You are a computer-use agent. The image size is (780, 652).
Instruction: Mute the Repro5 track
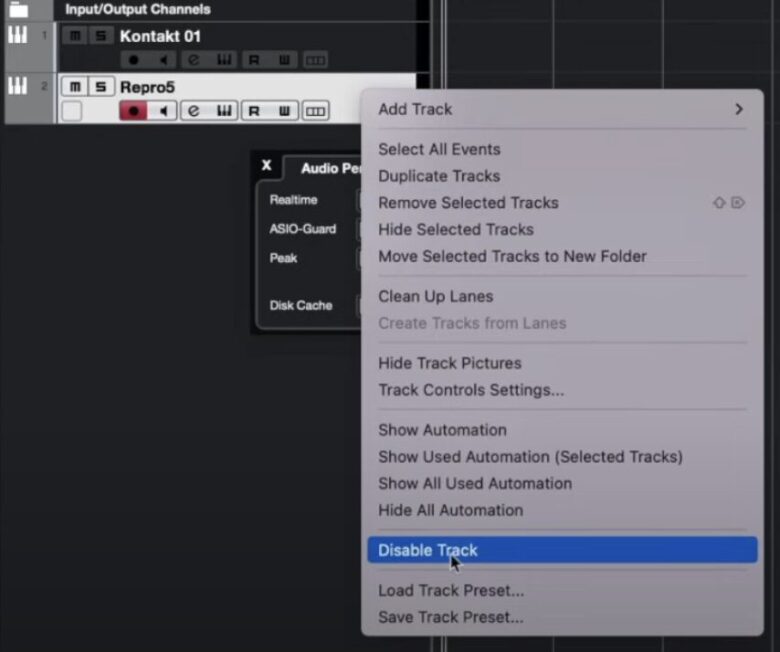pos(74,87)
